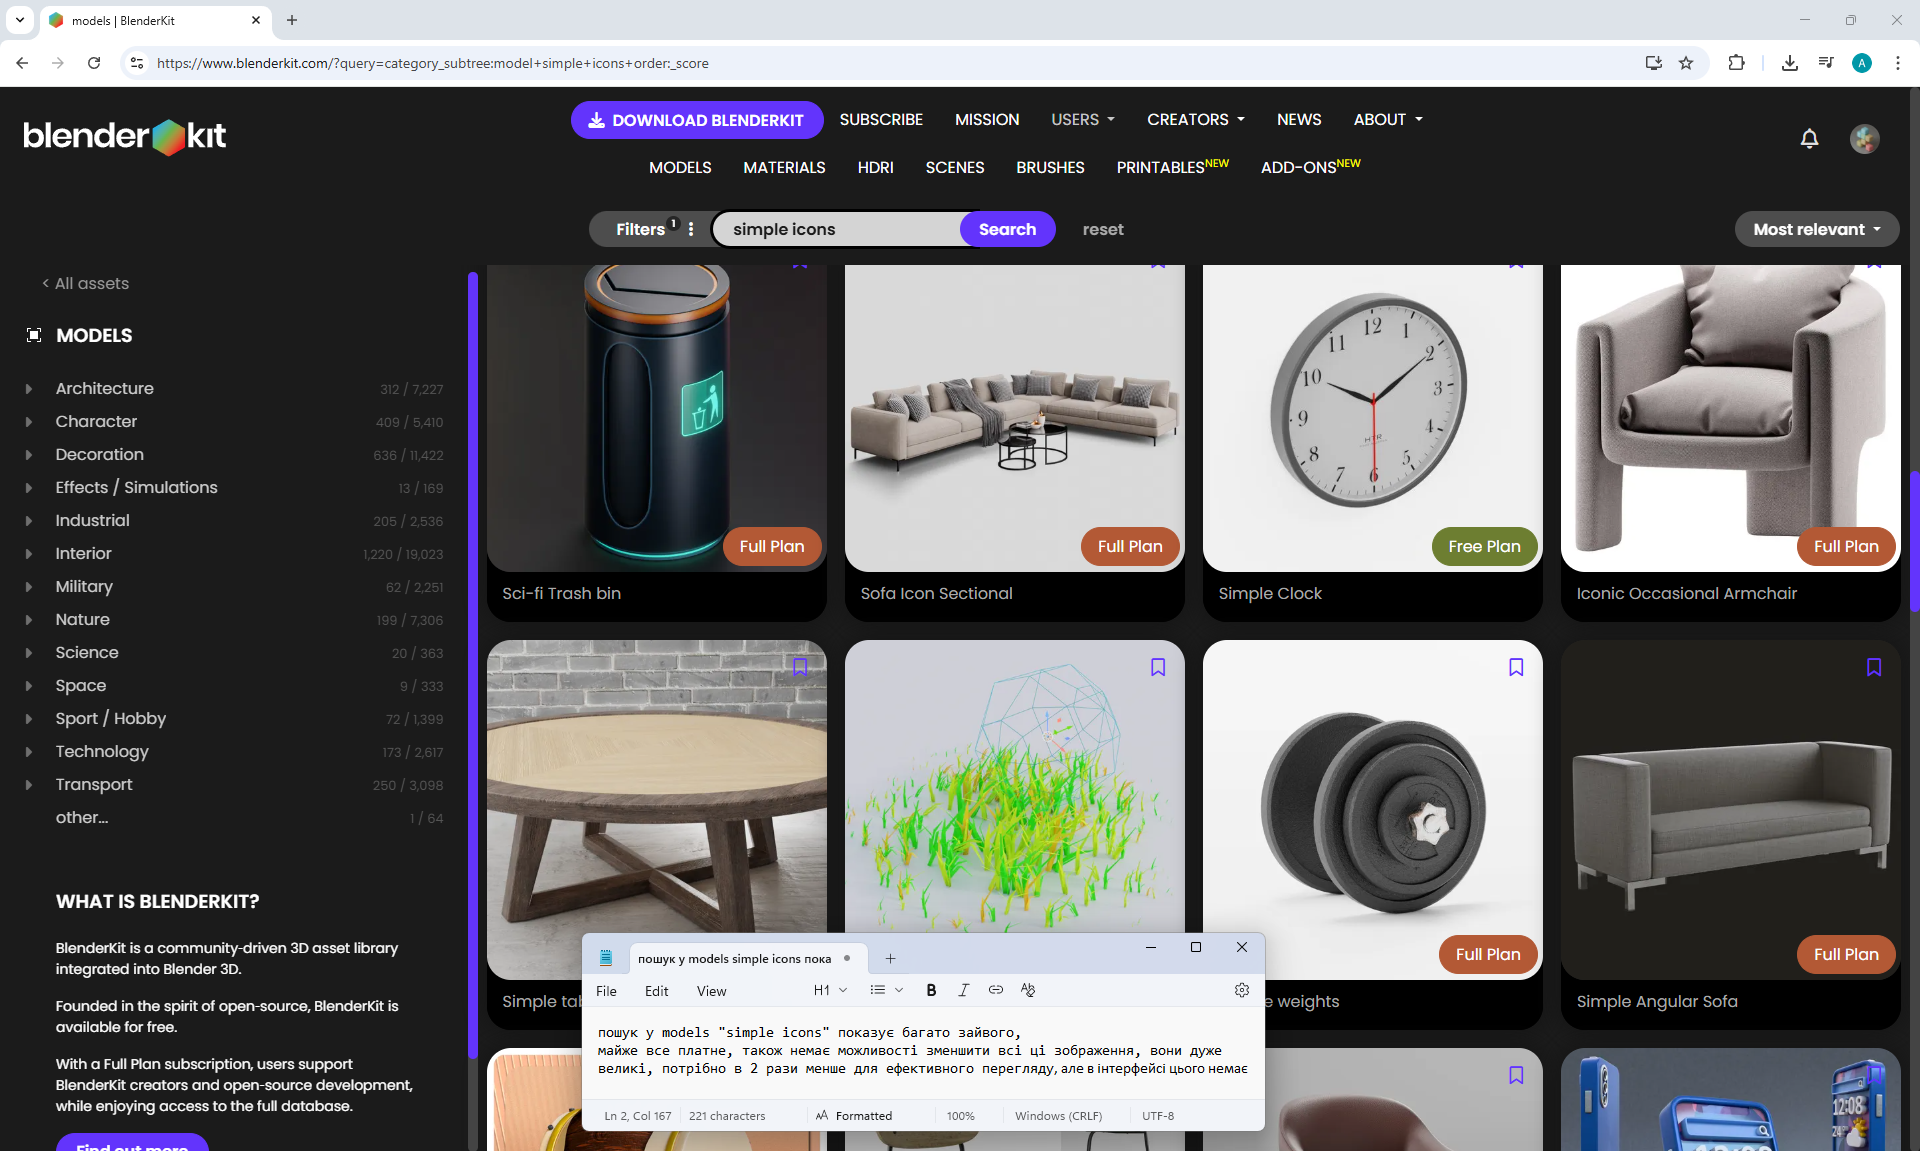1920x1151 pixels.
Task: Bookmark this page with star icon
Action: click(x=1686, y=63)
